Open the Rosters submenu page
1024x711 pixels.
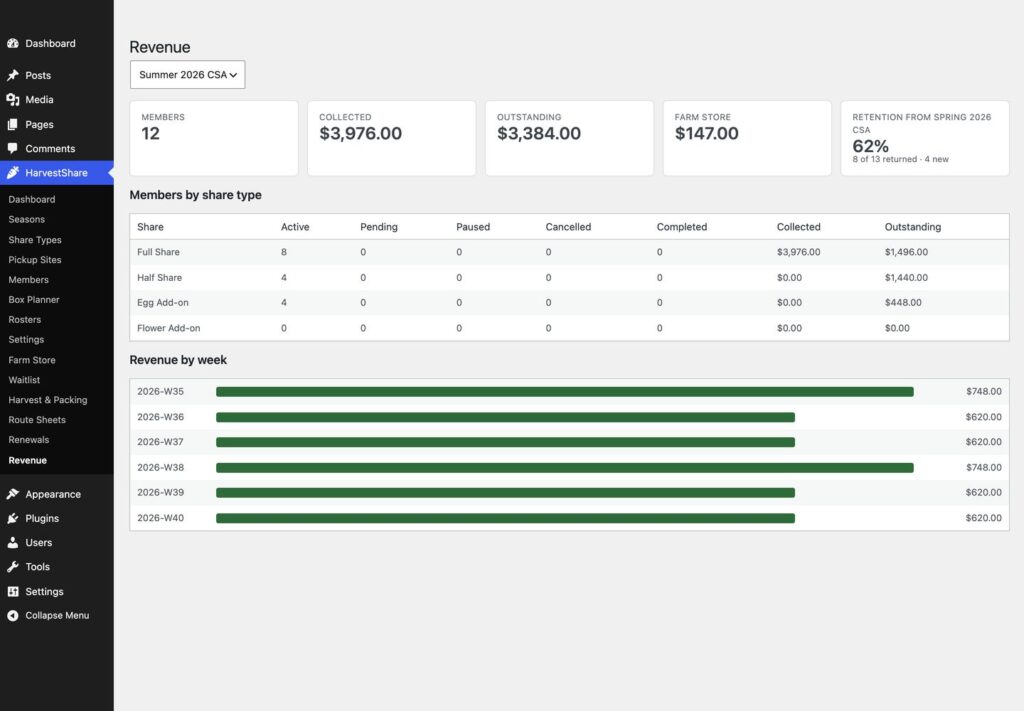[25, 320]
